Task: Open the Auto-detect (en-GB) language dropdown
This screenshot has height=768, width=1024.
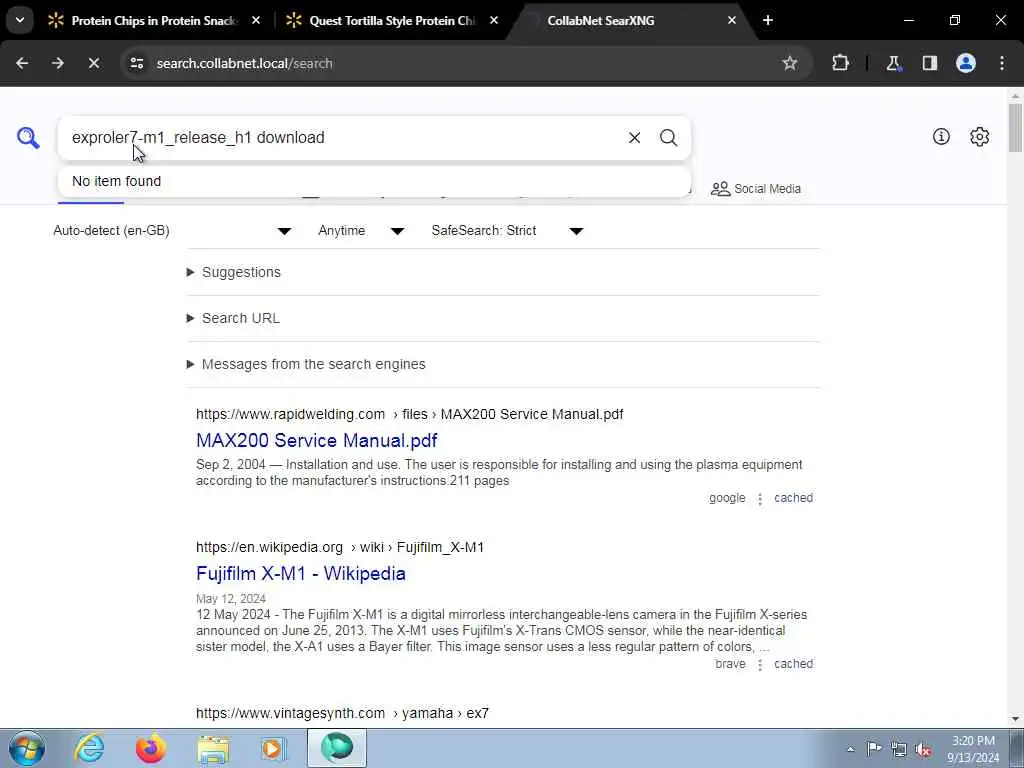Action: coord(172,231)
